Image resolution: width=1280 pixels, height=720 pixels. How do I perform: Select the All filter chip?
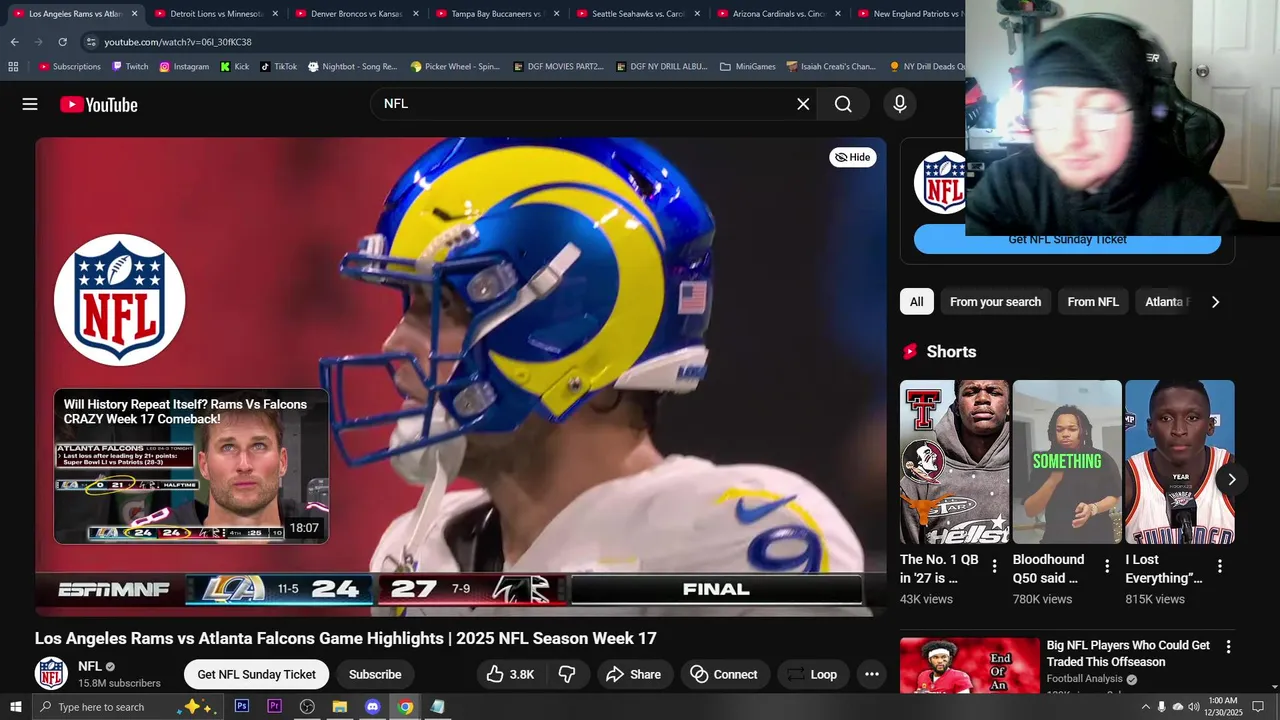[916, 302]
